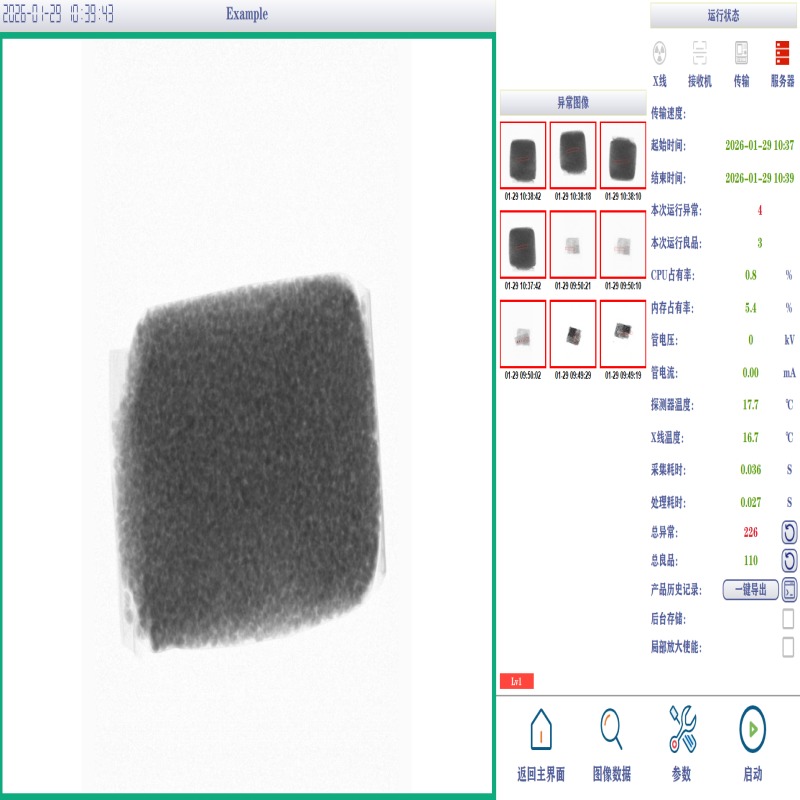Select the 运行状态 panel header
Image resolution: width=800 pixels, height=800 pixels.
tap(724, 16)
